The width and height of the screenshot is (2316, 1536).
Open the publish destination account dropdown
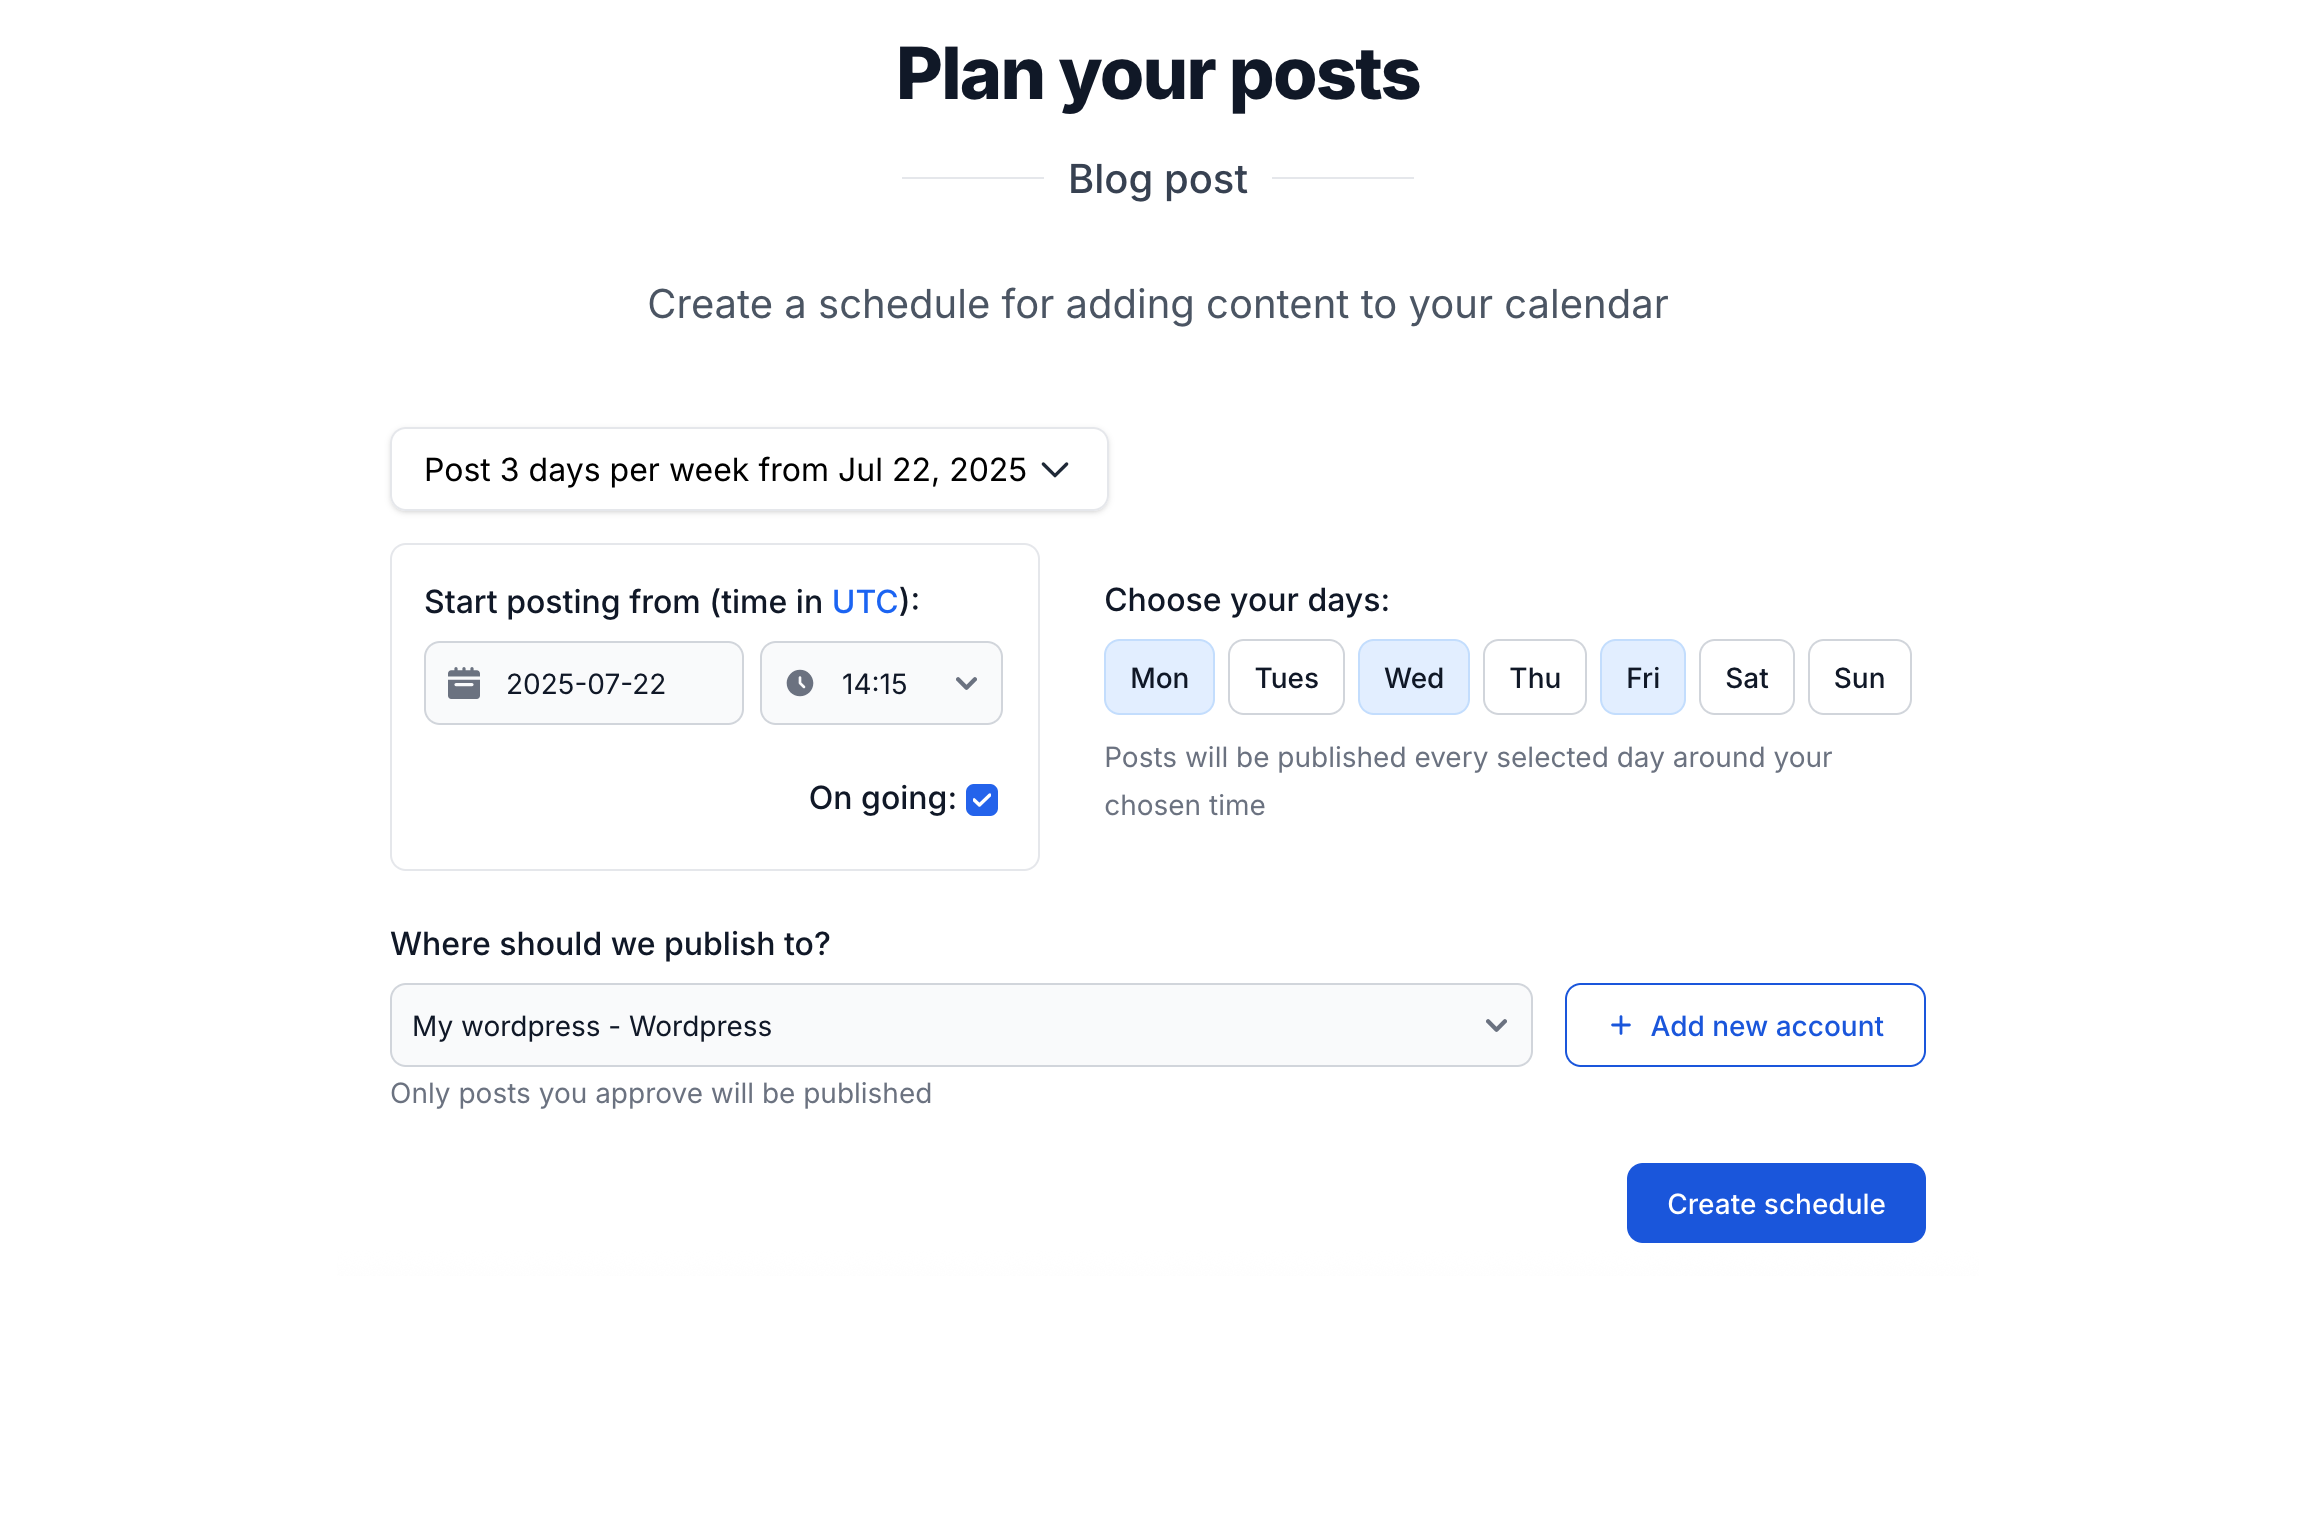(x=1495, y=1025)
